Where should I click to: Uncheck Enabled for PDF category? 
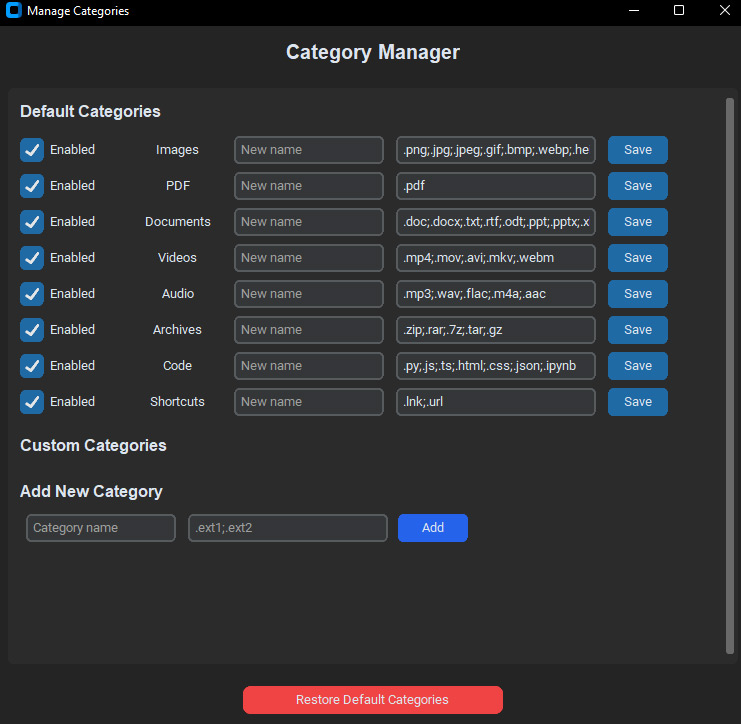click(x=32, y=186)
